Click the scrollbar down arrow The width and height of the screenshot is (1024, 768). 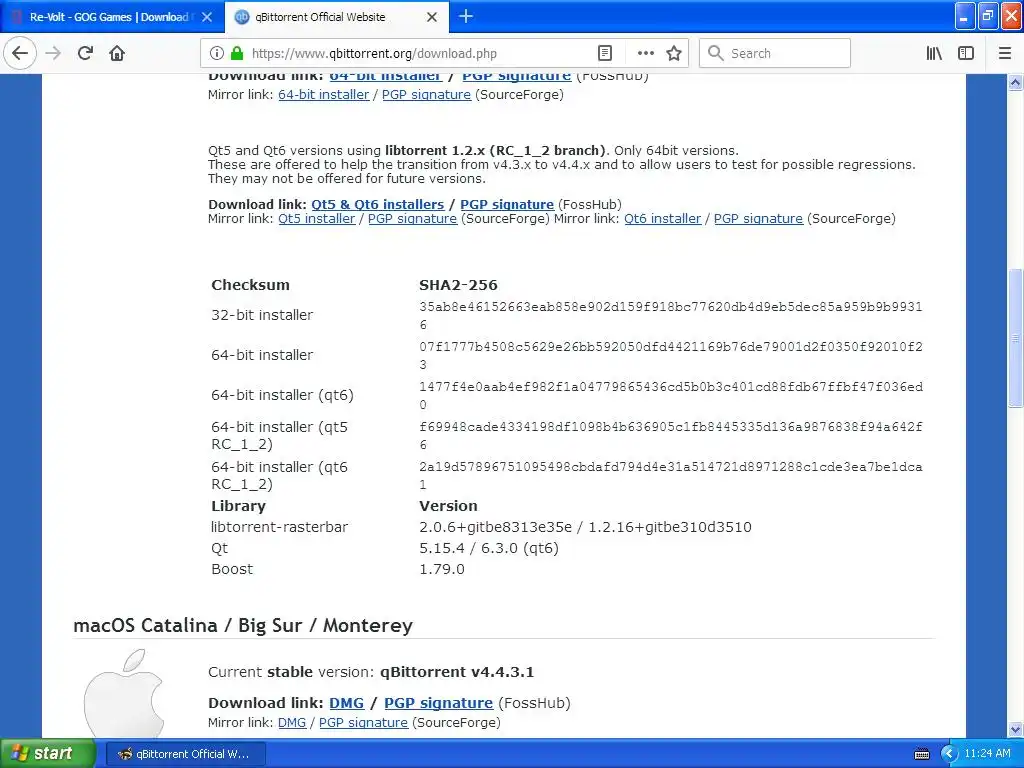coord(1015,729)
